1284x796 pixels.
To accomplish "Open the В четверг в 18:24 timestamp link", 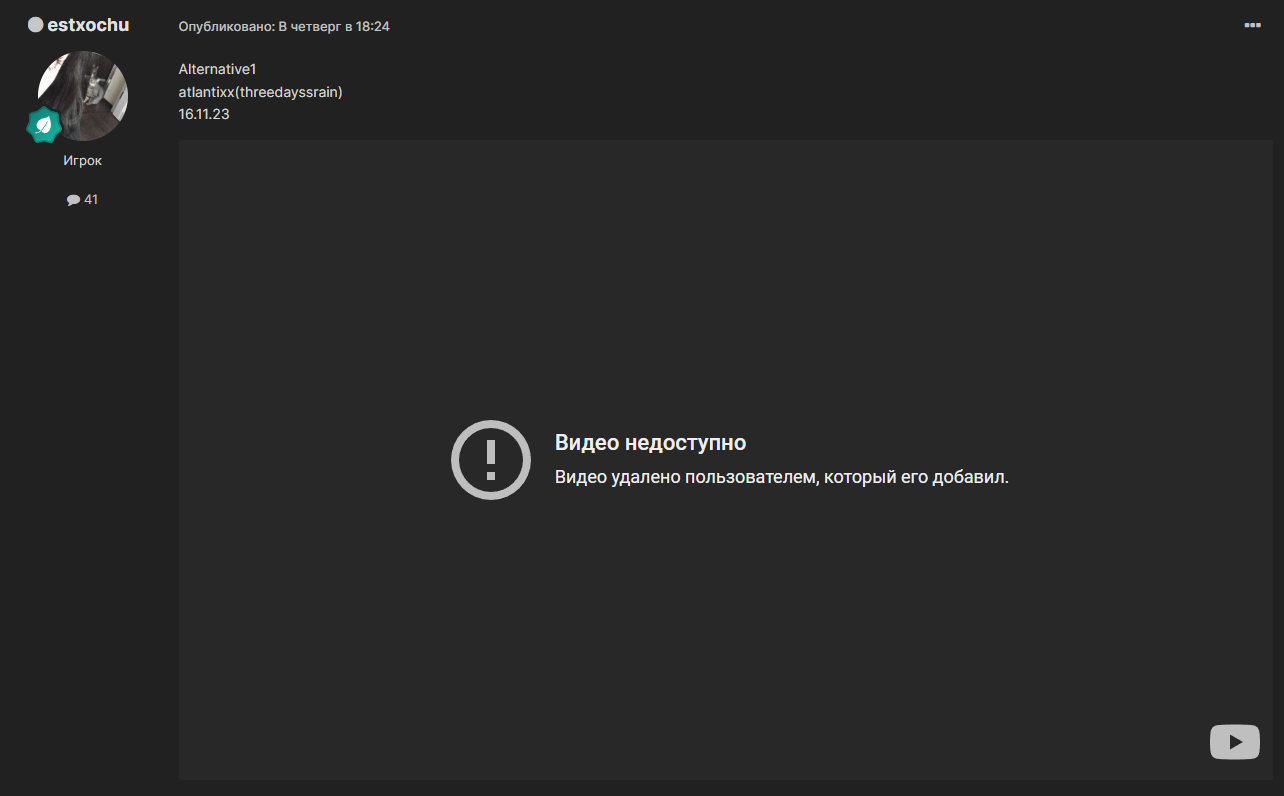I will (334, 27).
